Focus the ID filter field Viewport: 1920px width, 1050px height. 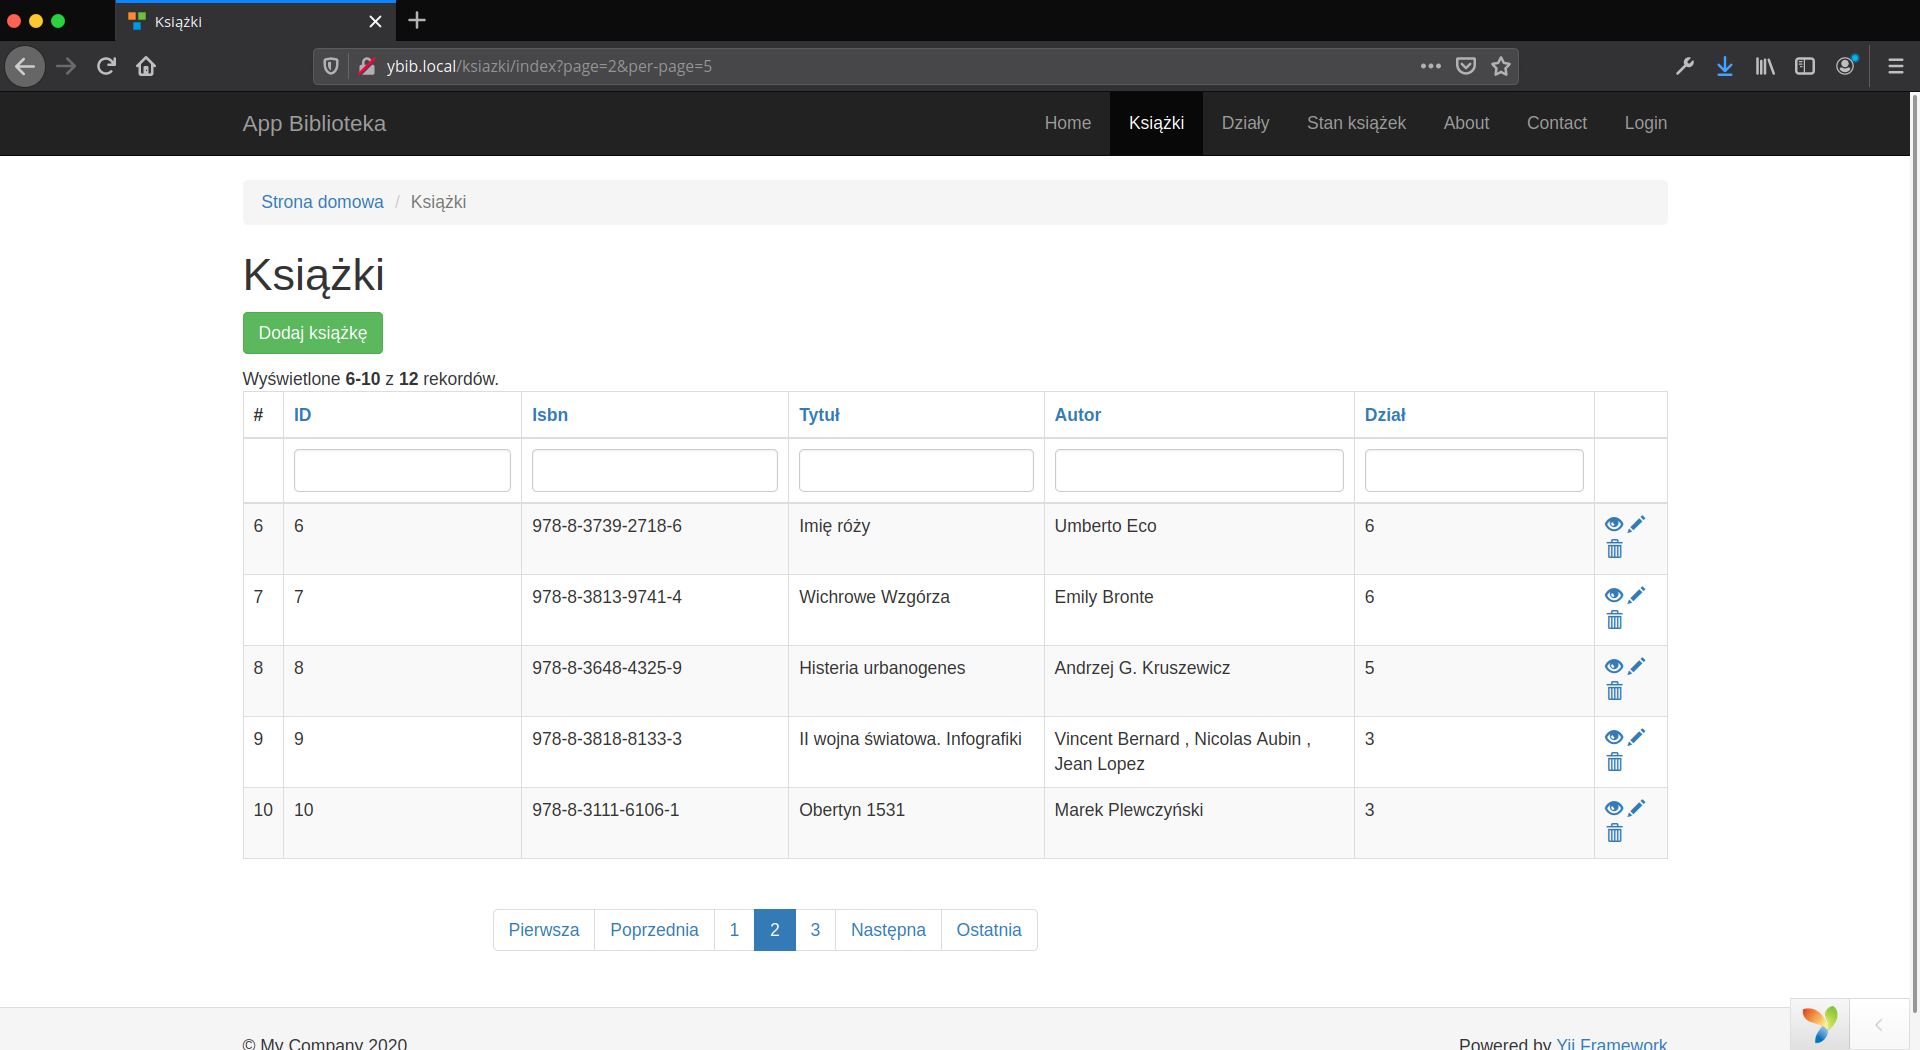point(402,470)
